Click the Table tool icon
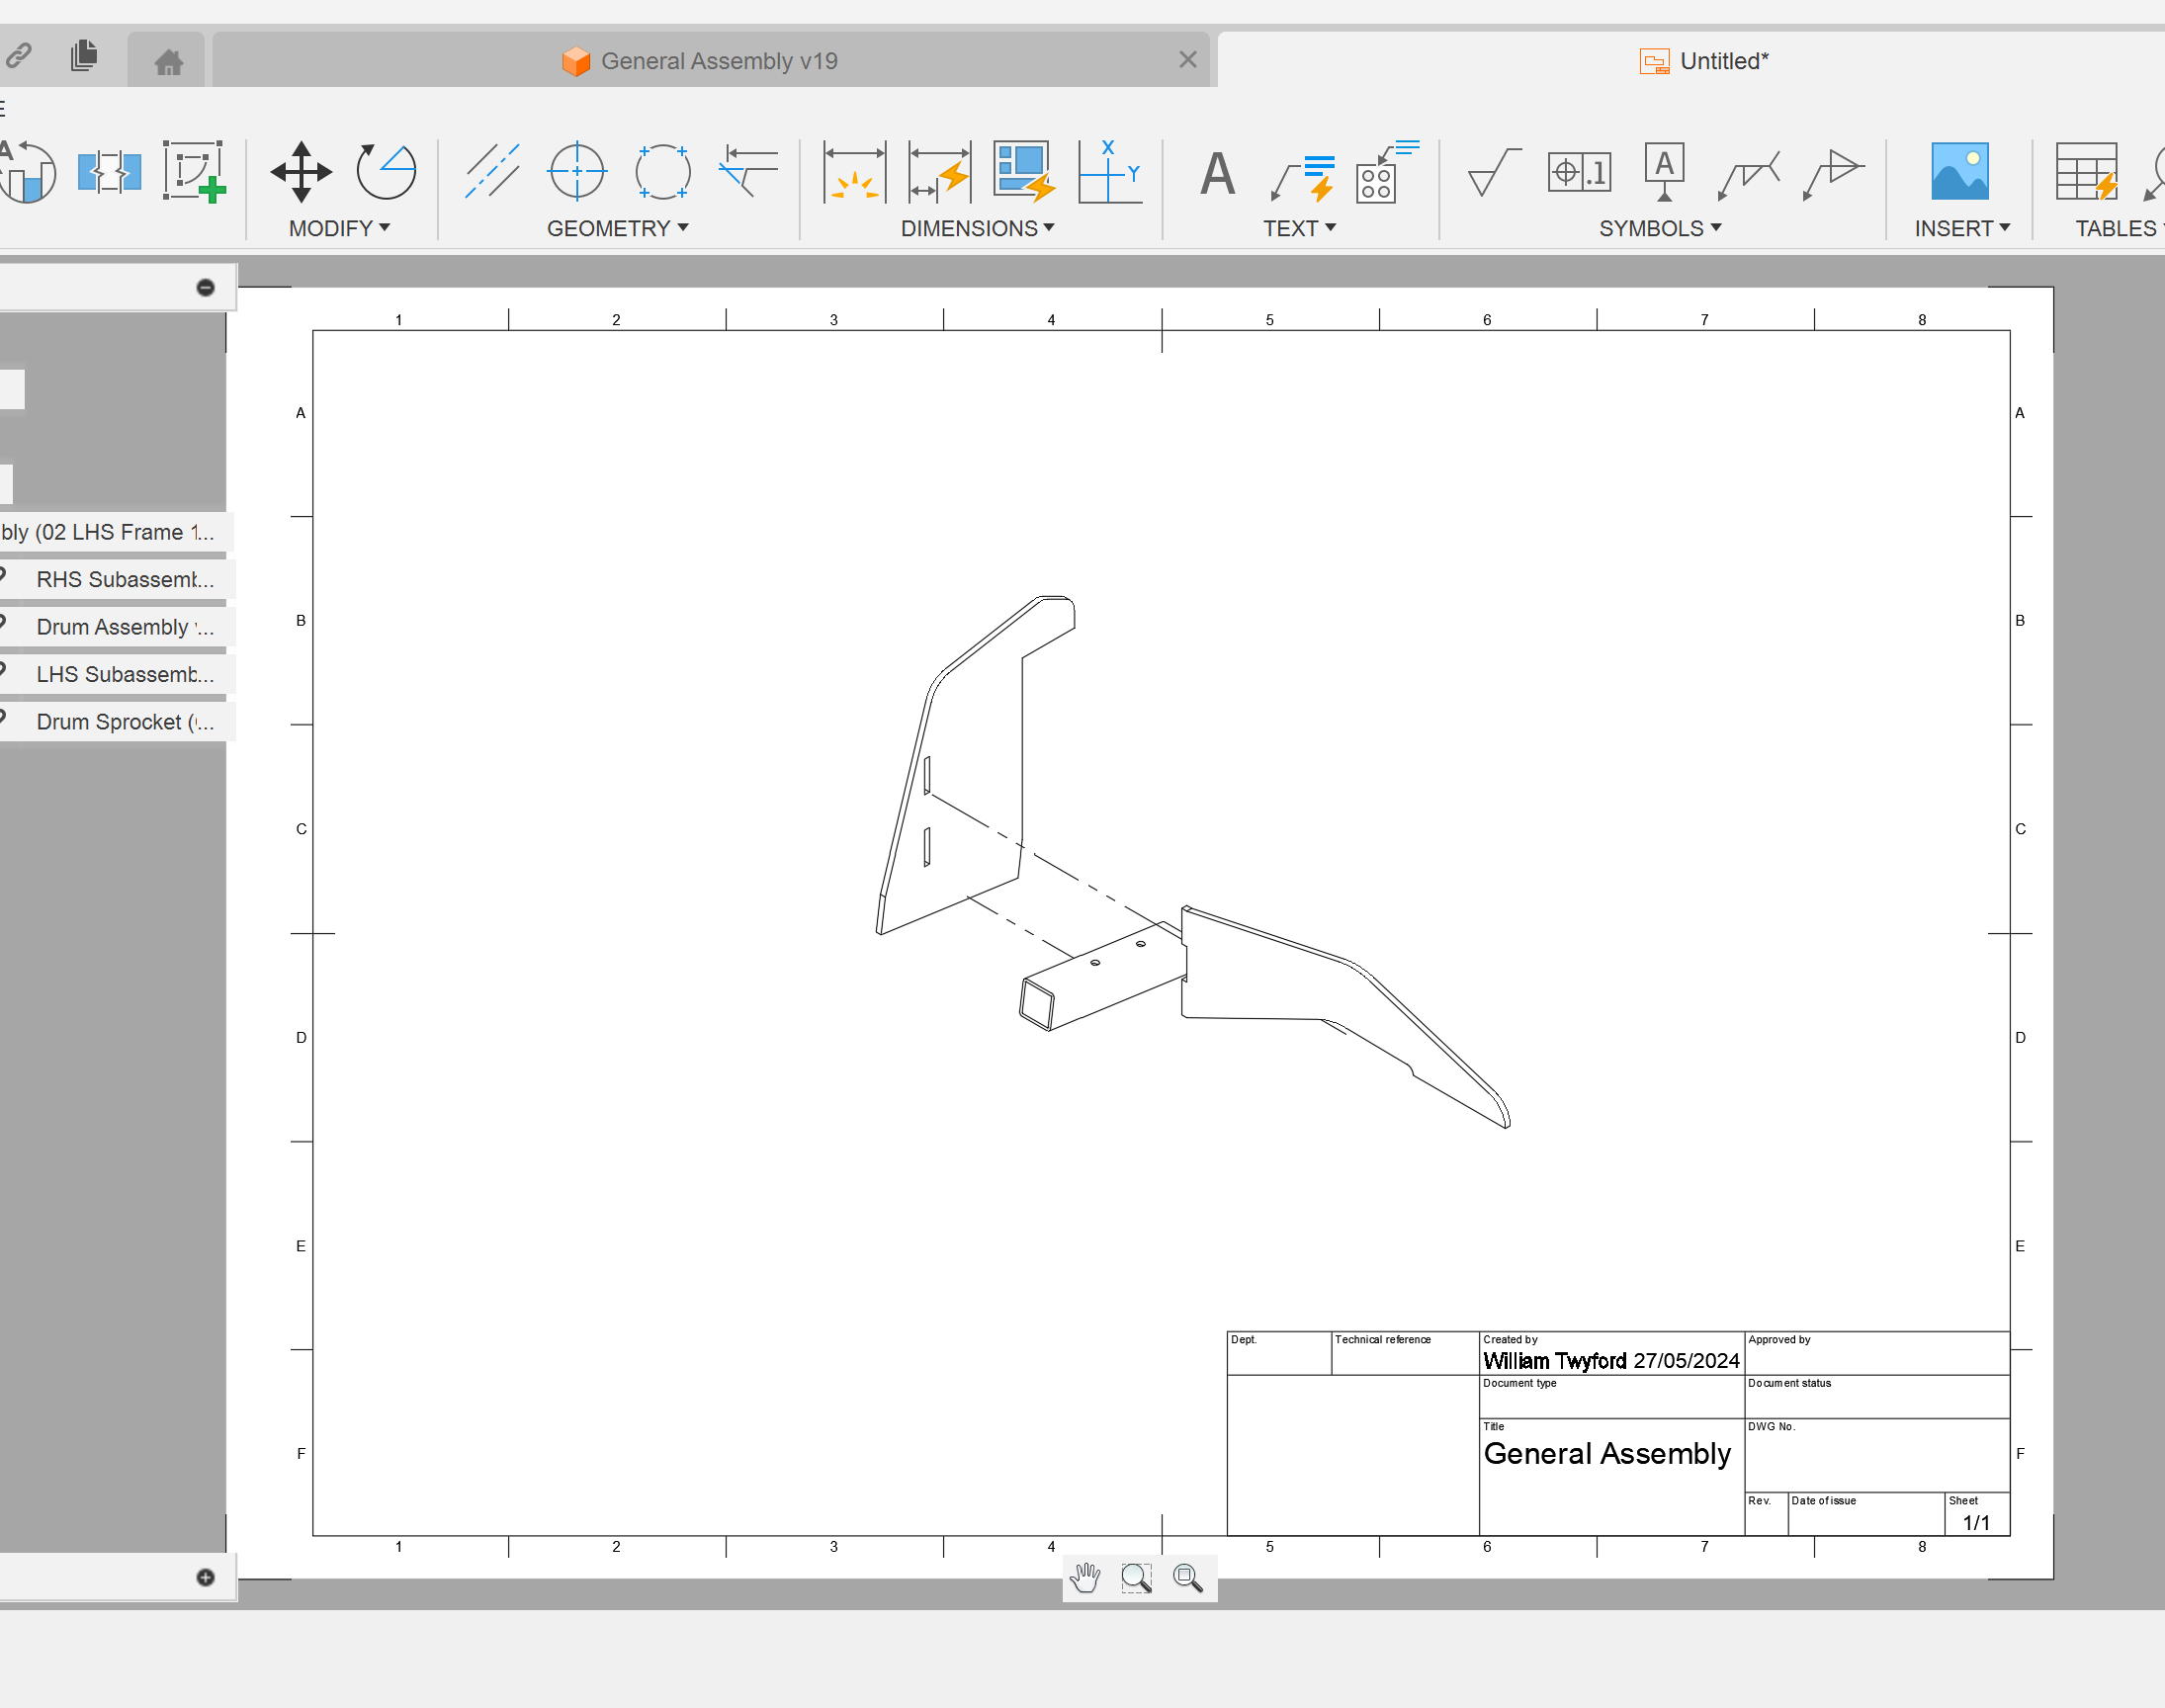This screenshot has height=1708, width=2165. tap(2088, 172)
